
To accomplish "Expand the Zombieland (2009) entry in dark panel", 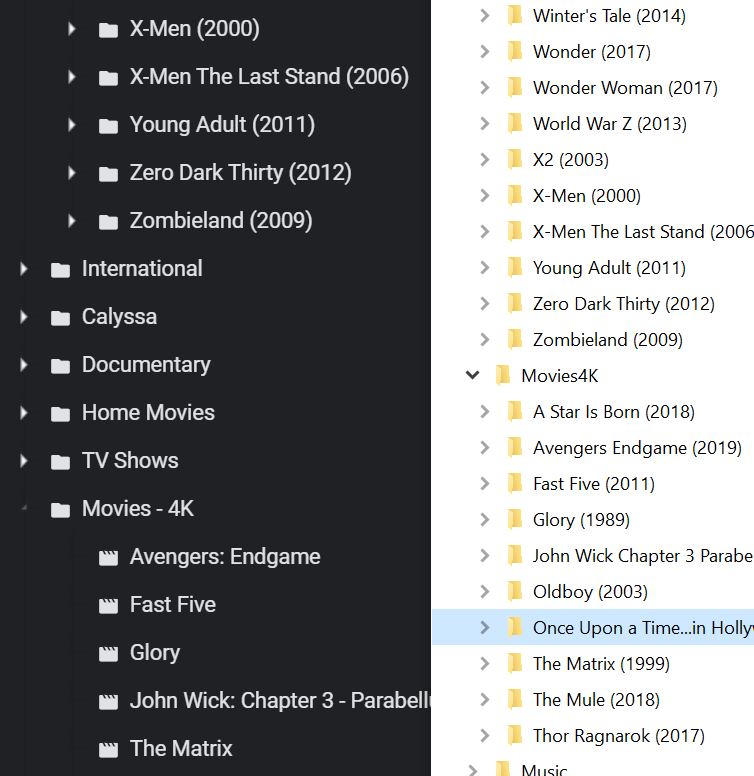I will pyautogui.click(x=72, y=221).
